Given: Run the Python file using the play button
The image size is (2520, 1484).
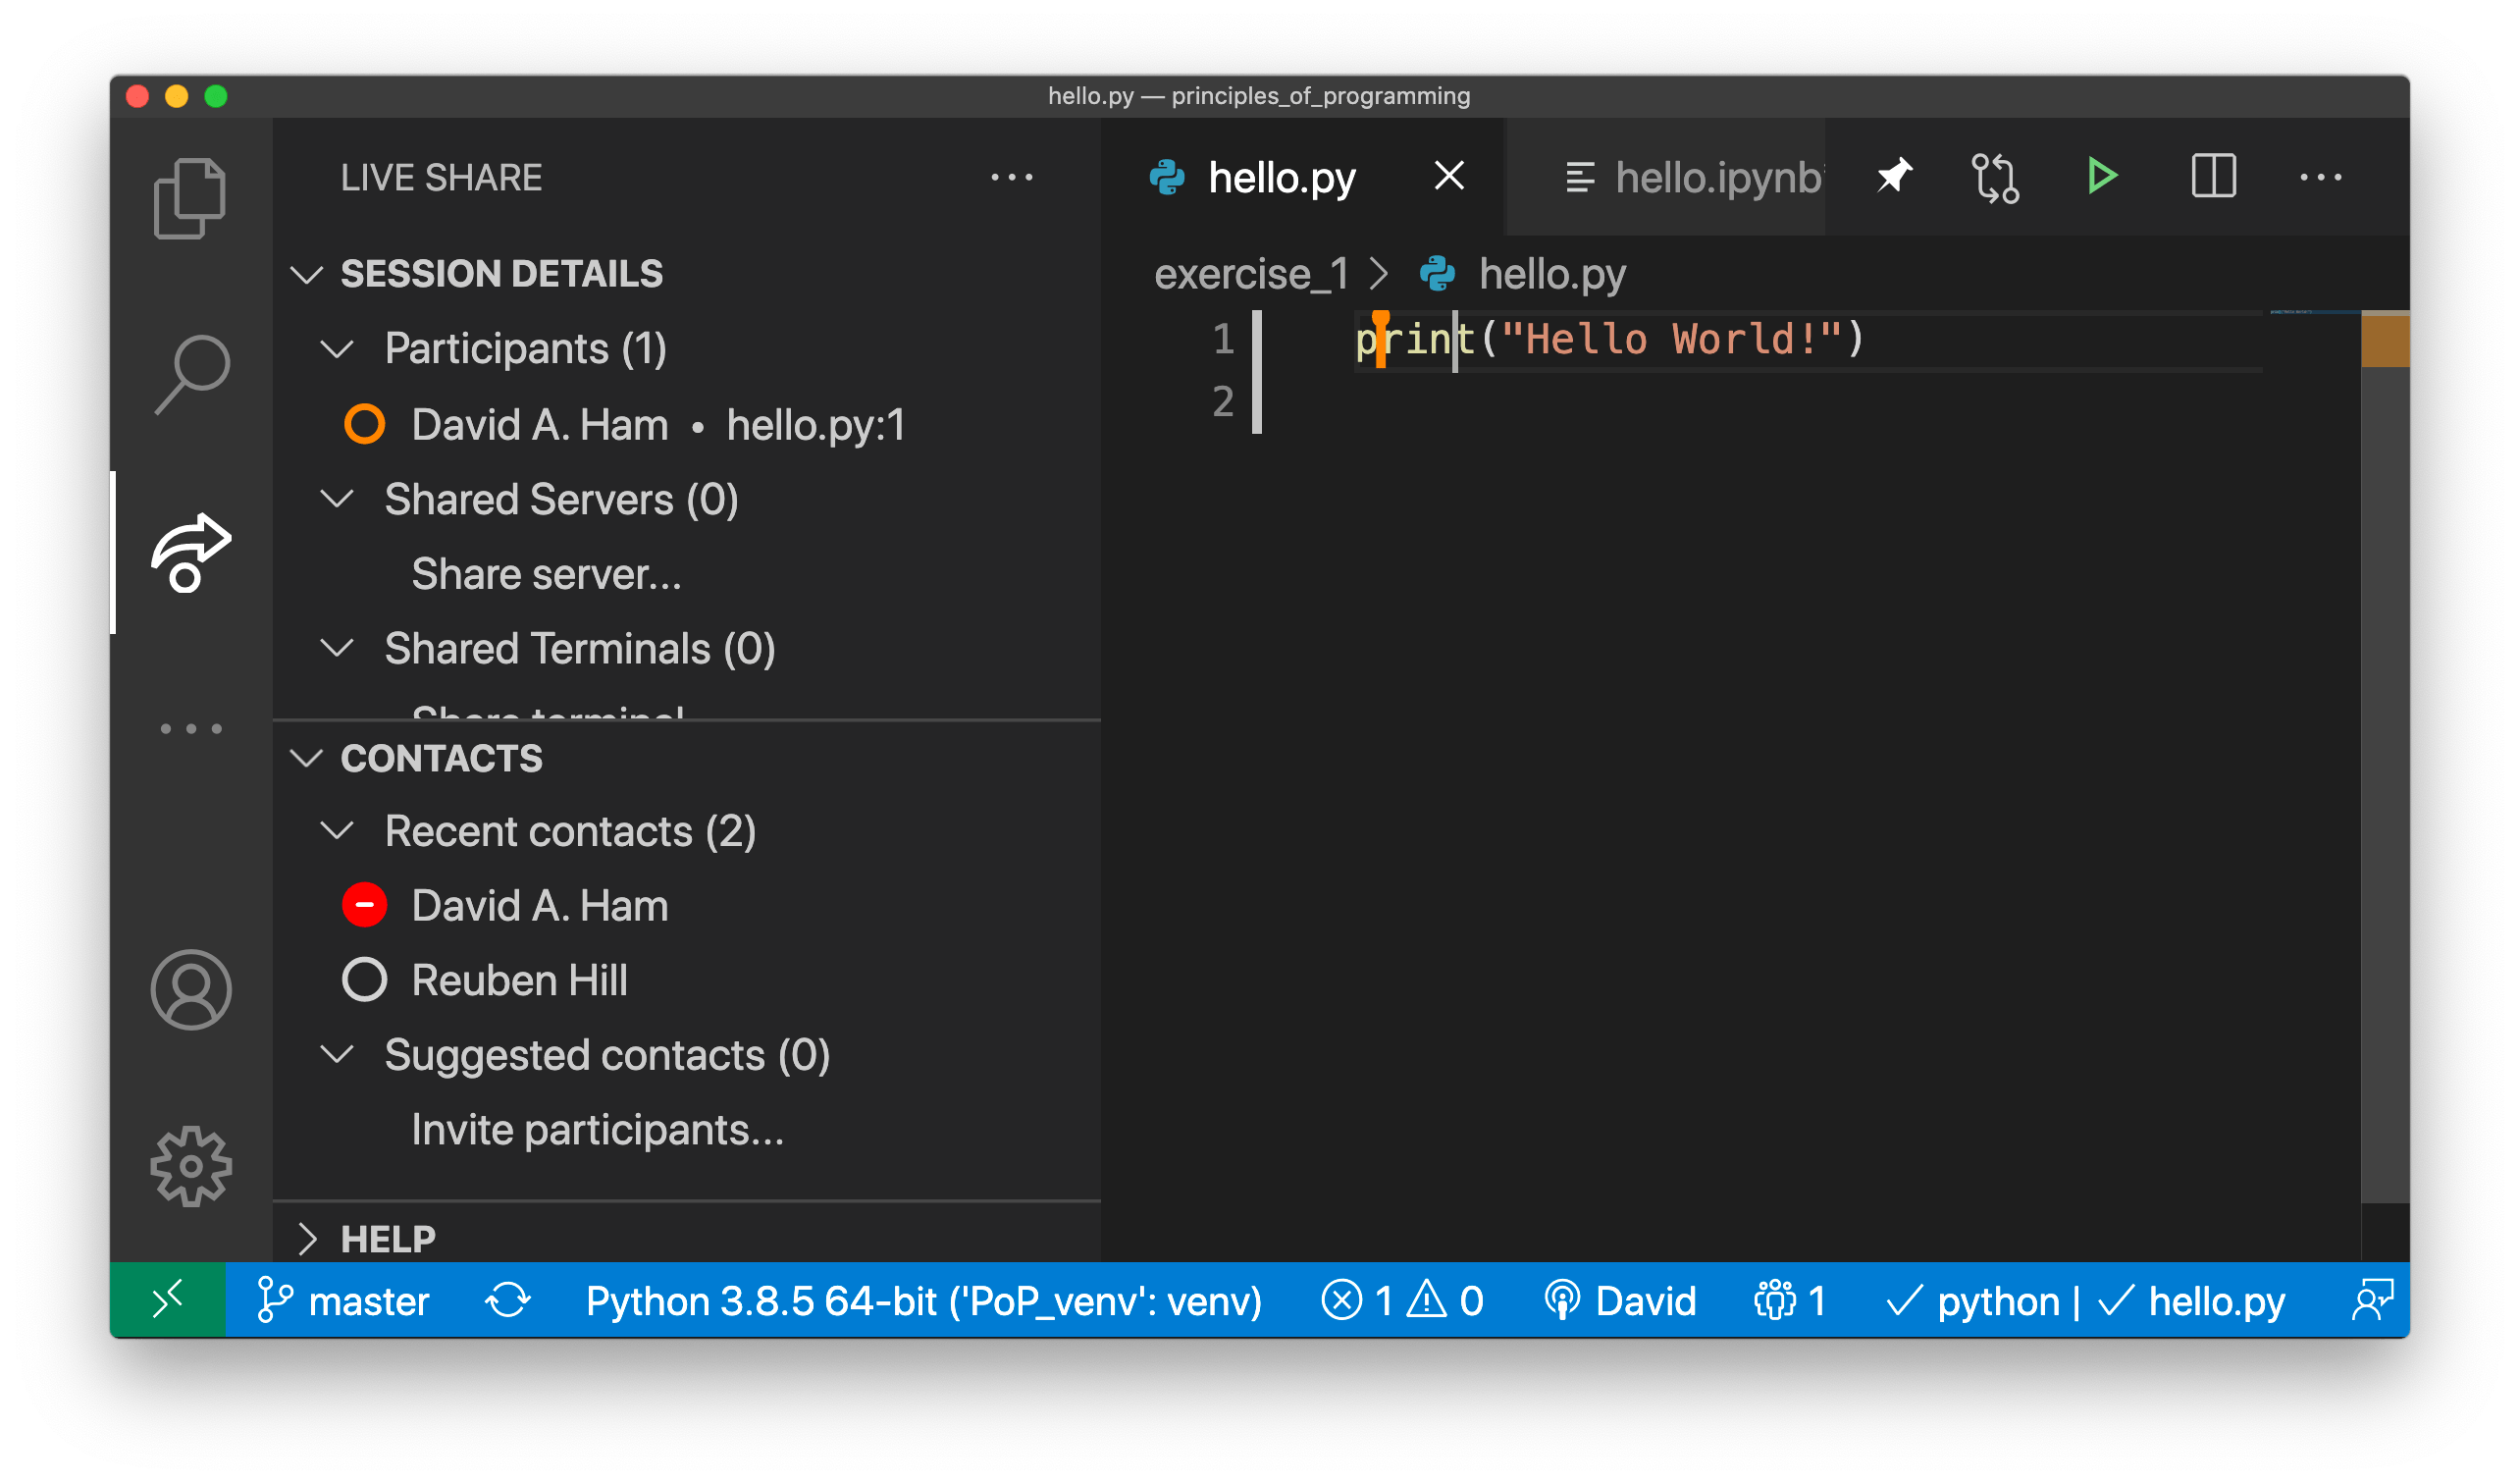Looking at the screenshot, I should coord(2101,176).
